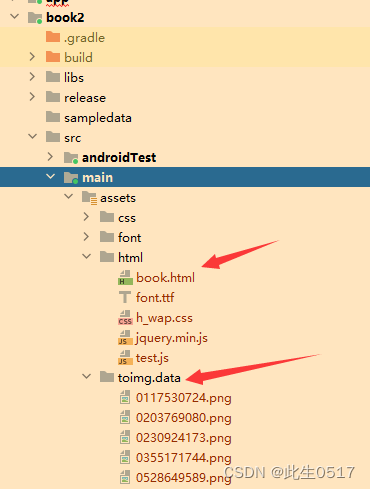Click the src folder icon
The image size is (370, 489).
pos(53,137)
